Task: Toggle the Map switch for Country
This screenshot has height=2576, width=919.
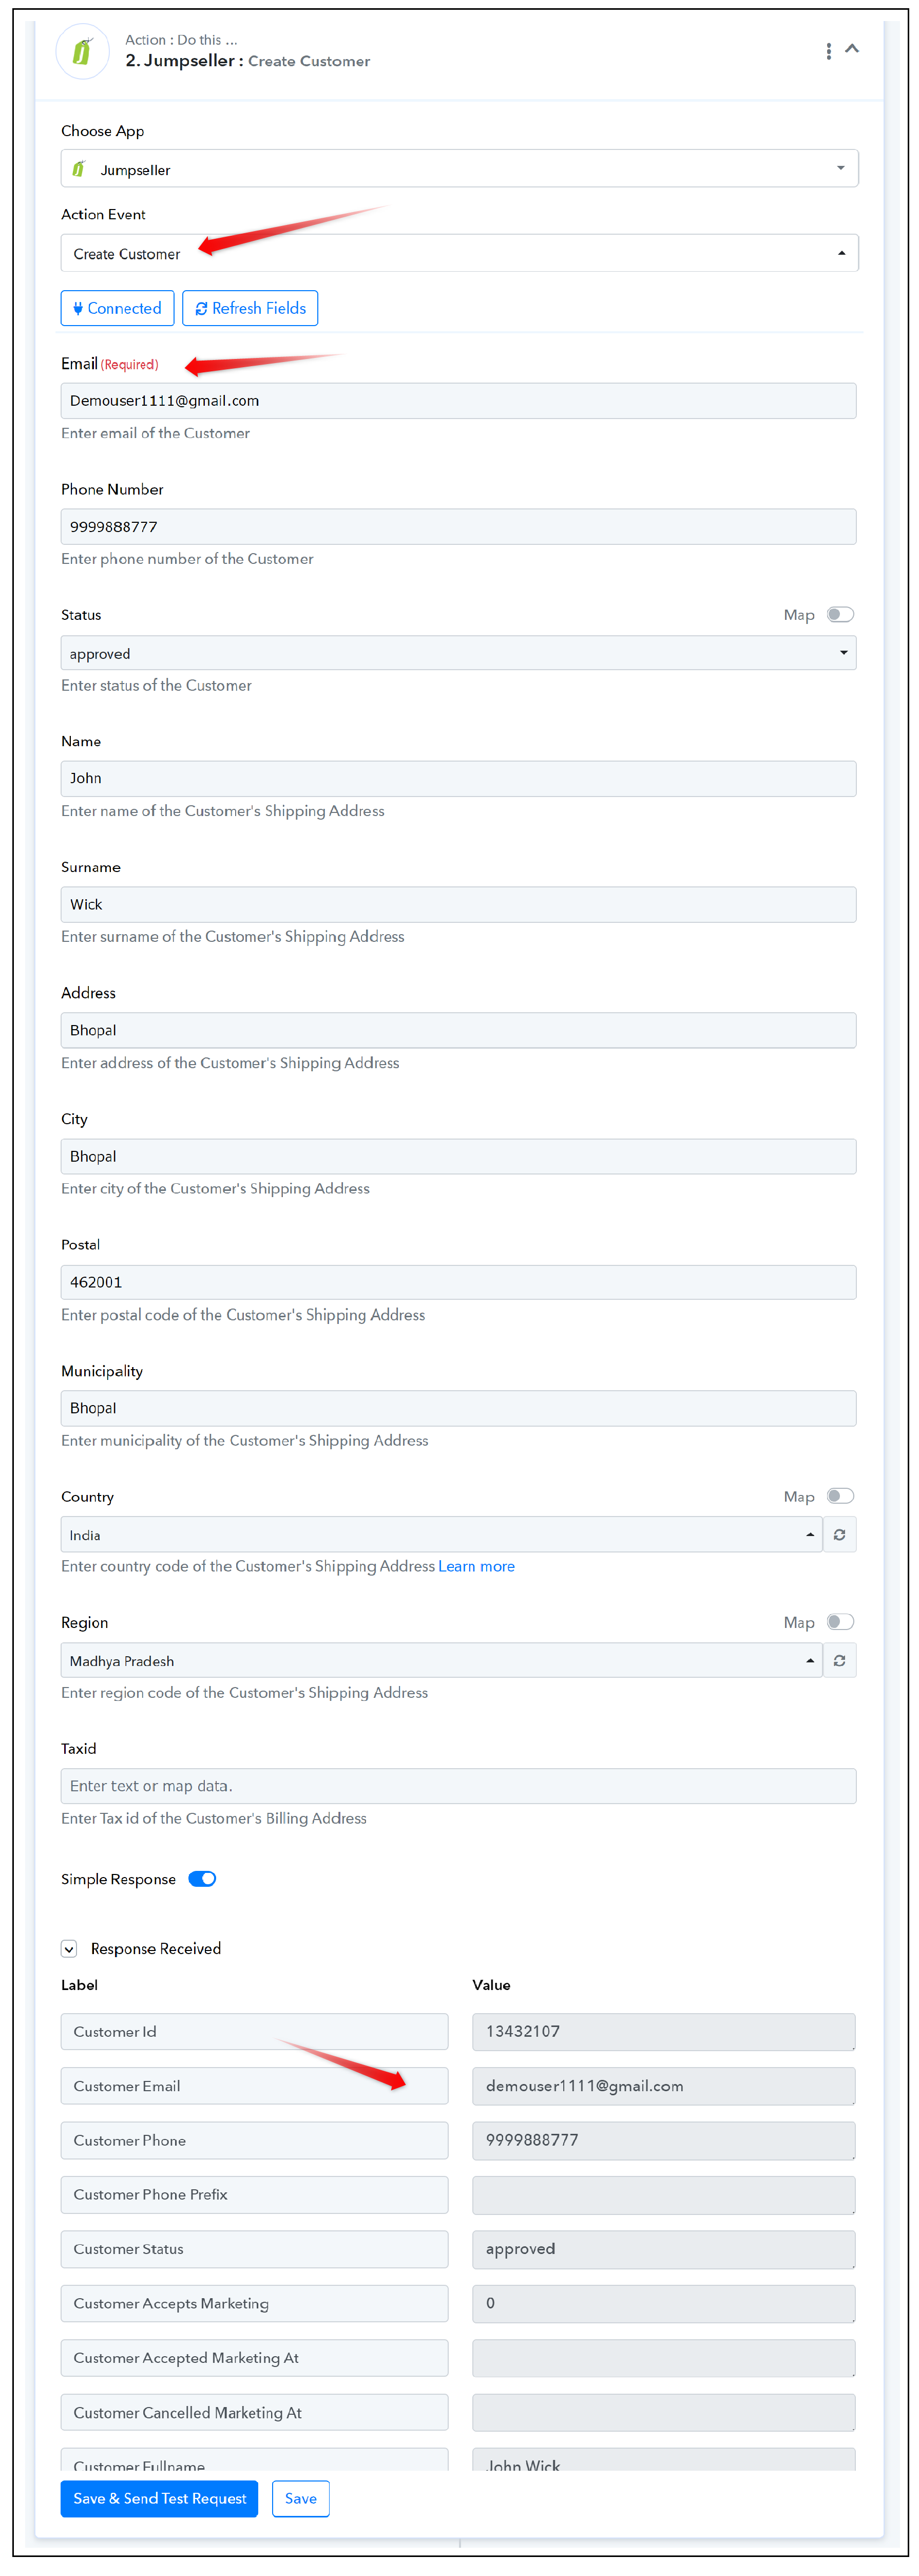Action: [840, 1496]
